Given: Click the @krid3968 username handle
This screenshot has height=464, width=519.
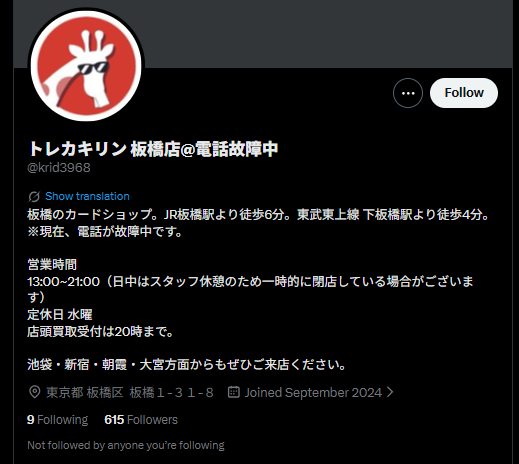Looking at the screenshot, I should click(x=59, y=168).
